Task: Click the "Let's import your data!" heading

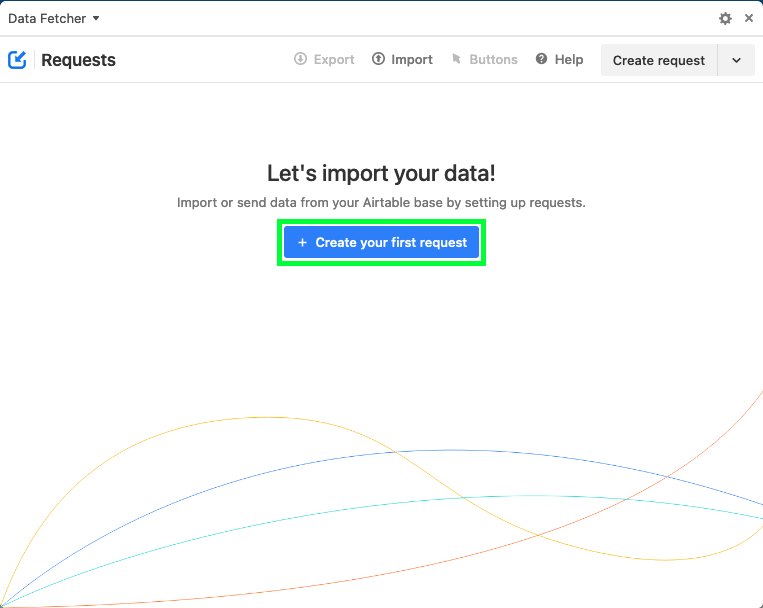Action: point(382,173)
